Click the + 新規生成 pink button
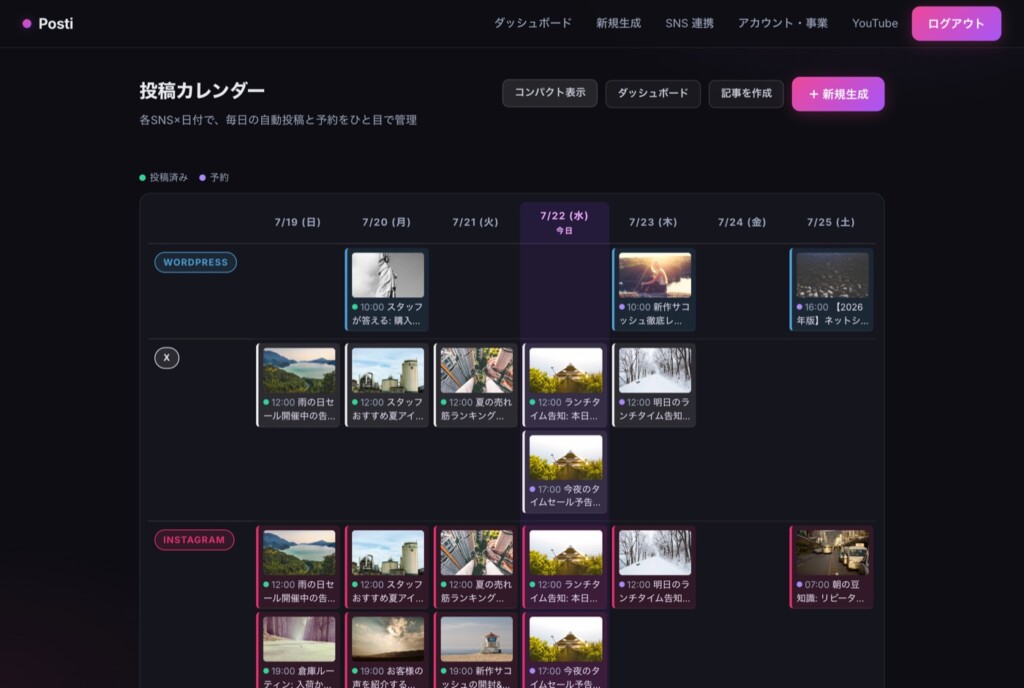This screenshot has width=1024, height=688. point(838,94)
